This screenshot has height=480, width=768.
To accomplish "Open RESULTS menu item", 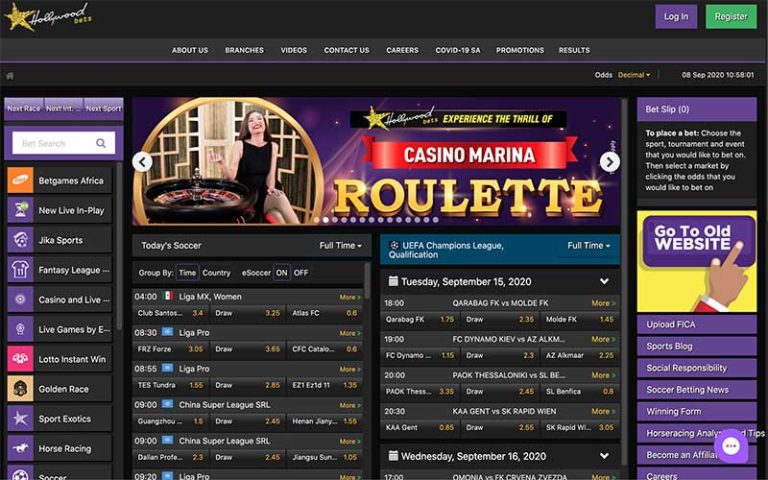I will pos(574,50).
